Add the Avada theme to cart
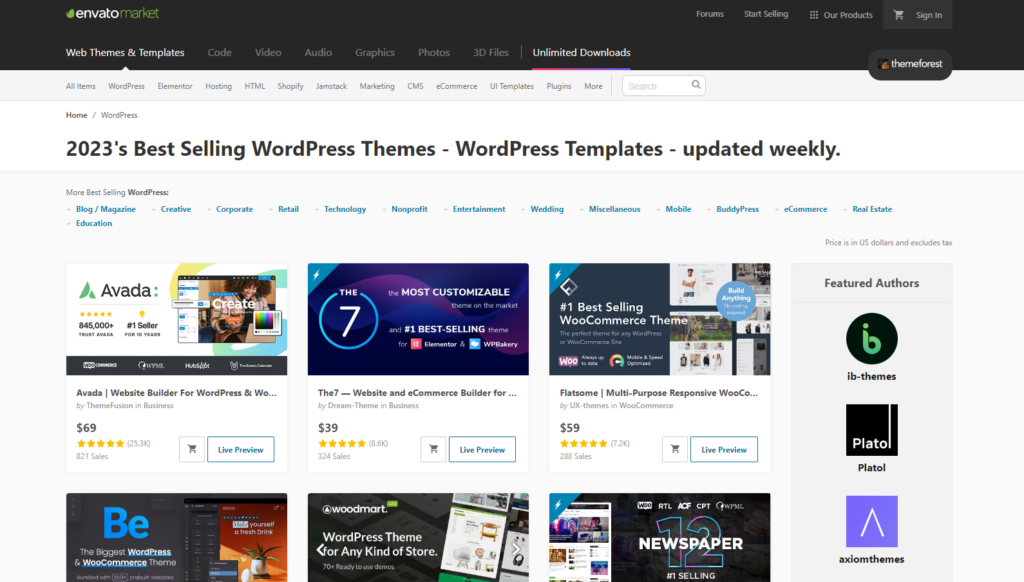1024x582 pixels. [x=191, y=449]
